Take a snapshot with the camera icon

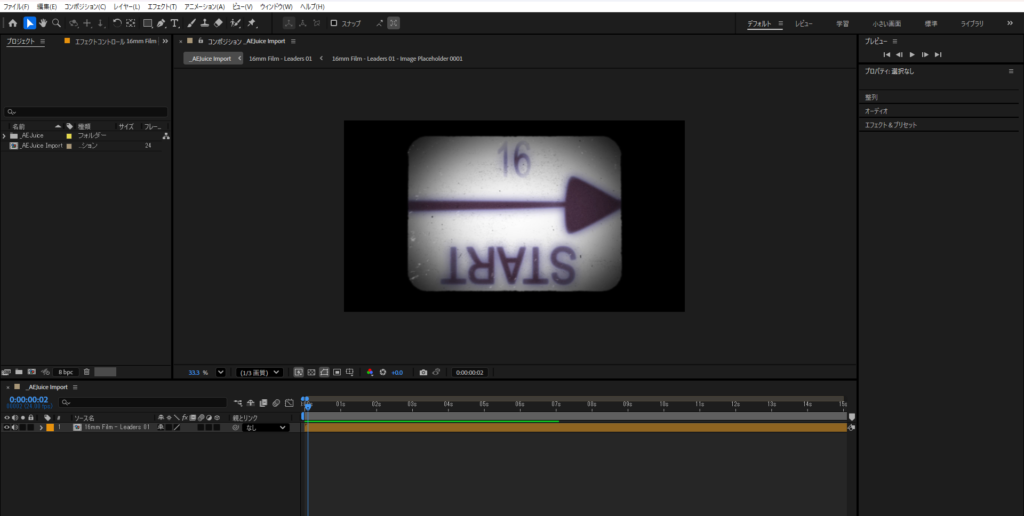point(423,372)
